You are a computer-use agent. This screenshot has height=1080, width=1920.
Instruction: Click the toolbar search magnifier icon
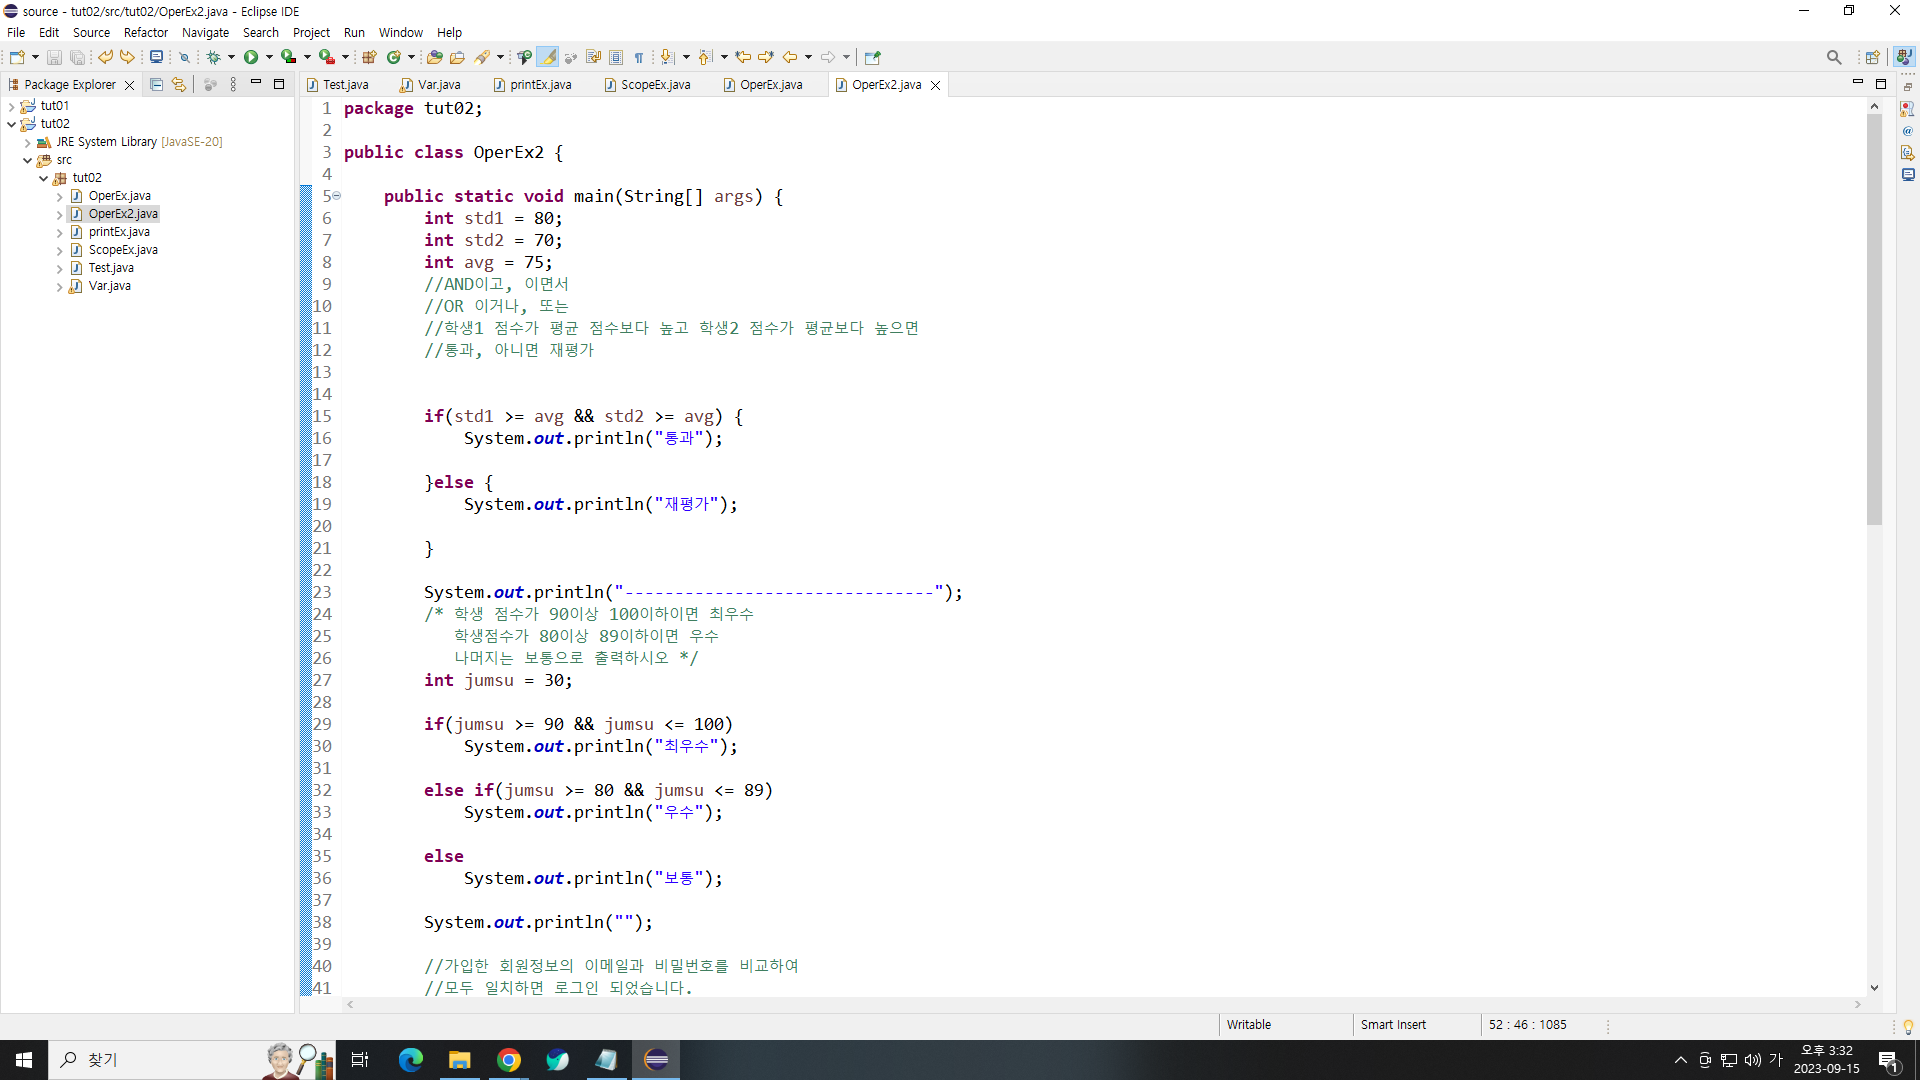tap(1833, 57)
